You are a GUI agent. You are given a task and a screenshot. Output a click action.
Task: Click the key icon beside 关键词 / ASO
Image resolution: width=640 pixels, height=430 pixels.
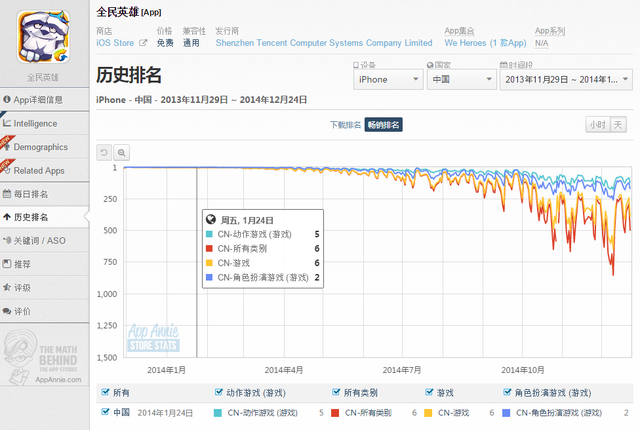coord(7,240)
